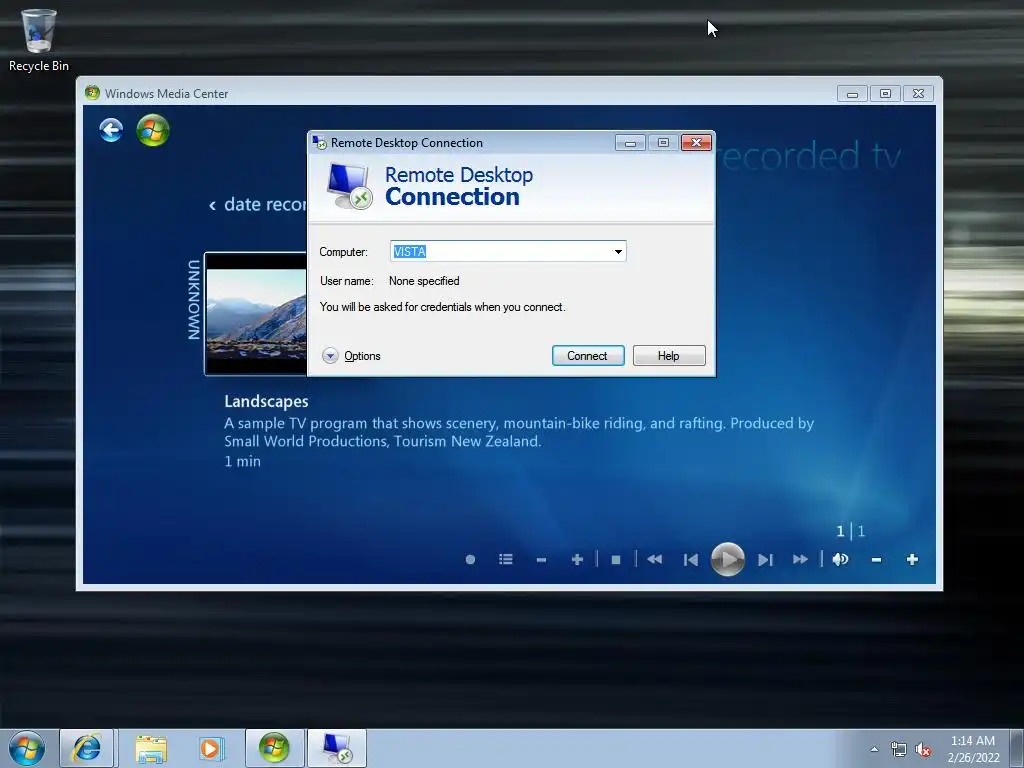
Task: Click the 1 min duration text
Action: pyautogui.click(x=242, y=461)
